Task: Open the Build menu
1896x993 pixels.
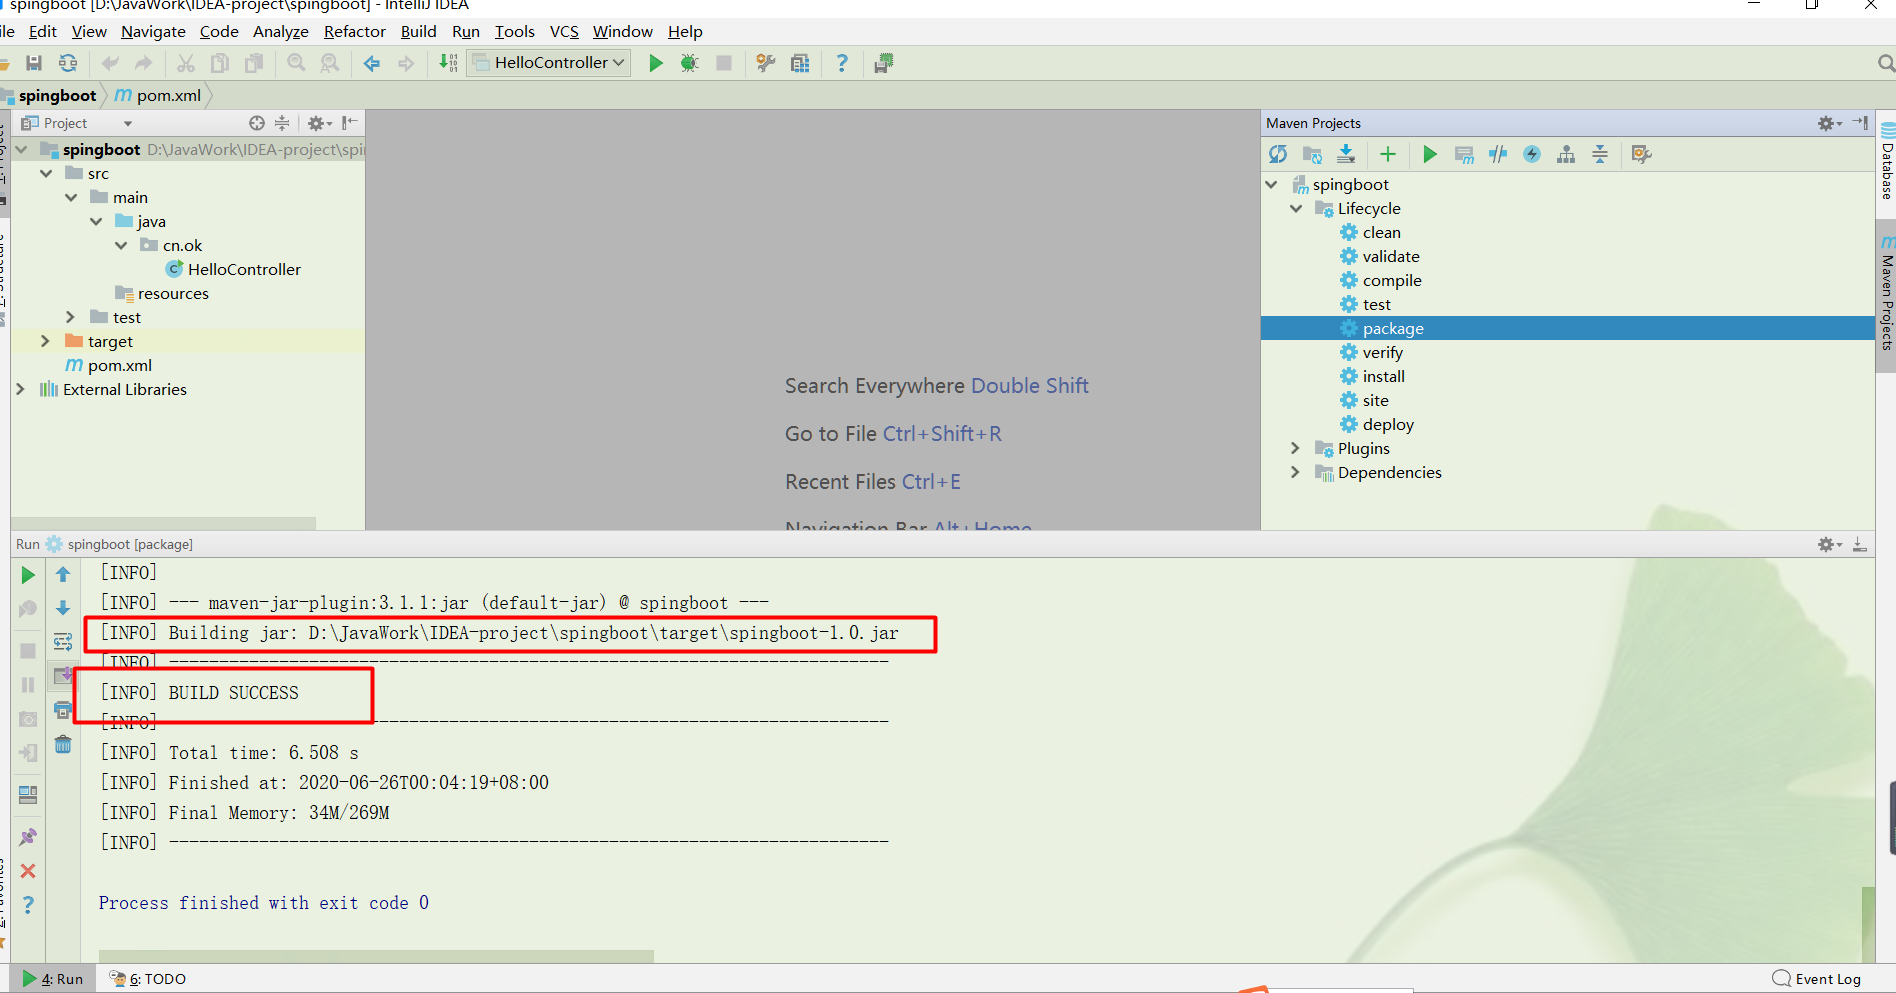Action: coord(418,32)
